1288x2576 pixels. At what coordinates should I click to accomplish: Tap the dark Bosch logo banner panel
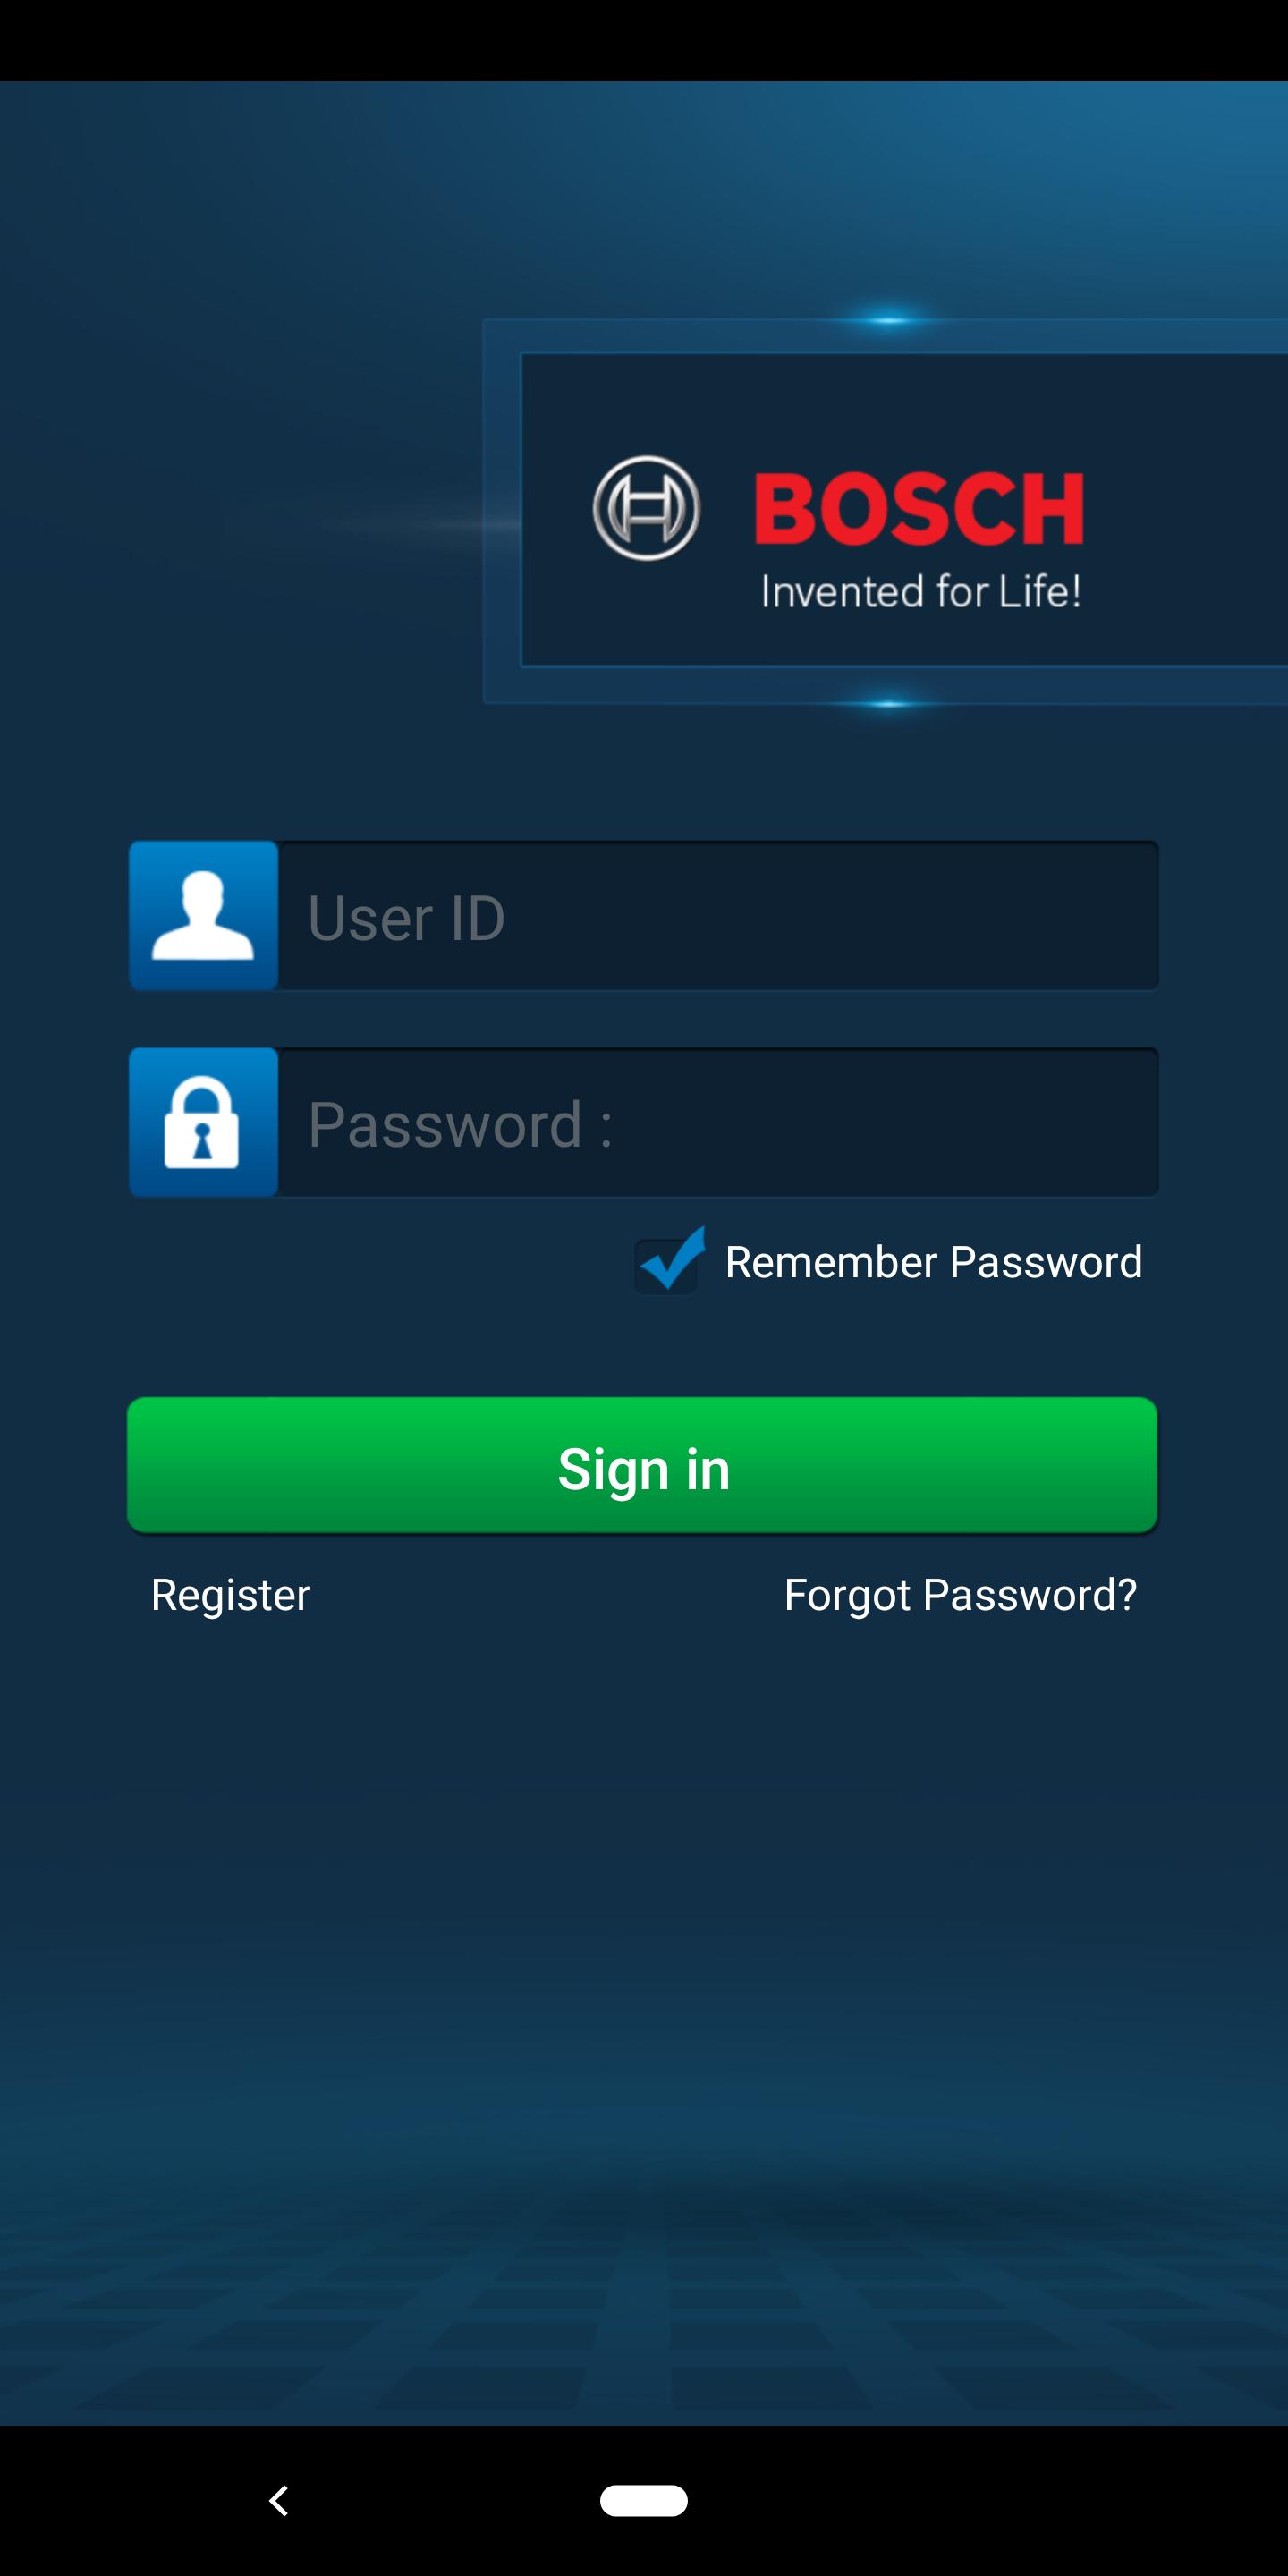click(904, 510)
